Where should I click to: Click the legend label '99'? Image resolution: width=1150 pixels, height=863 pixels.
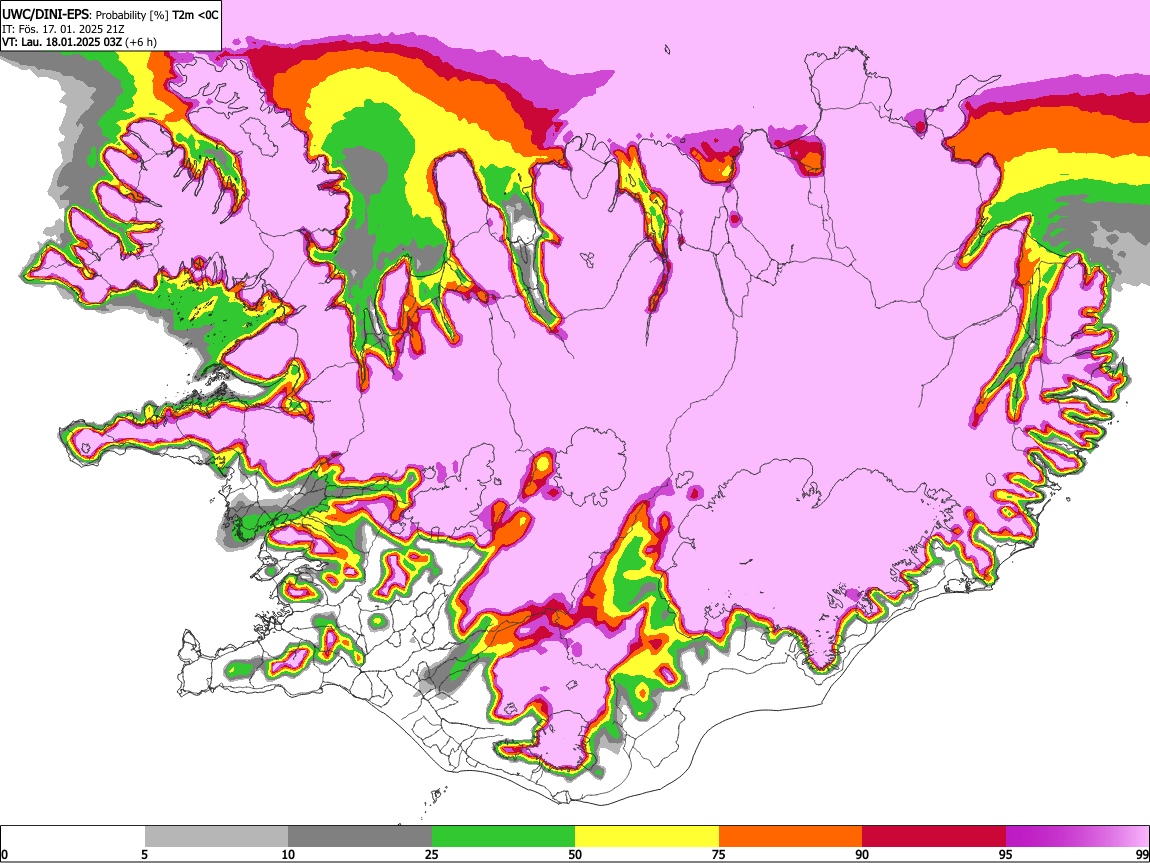(1141, 855)
